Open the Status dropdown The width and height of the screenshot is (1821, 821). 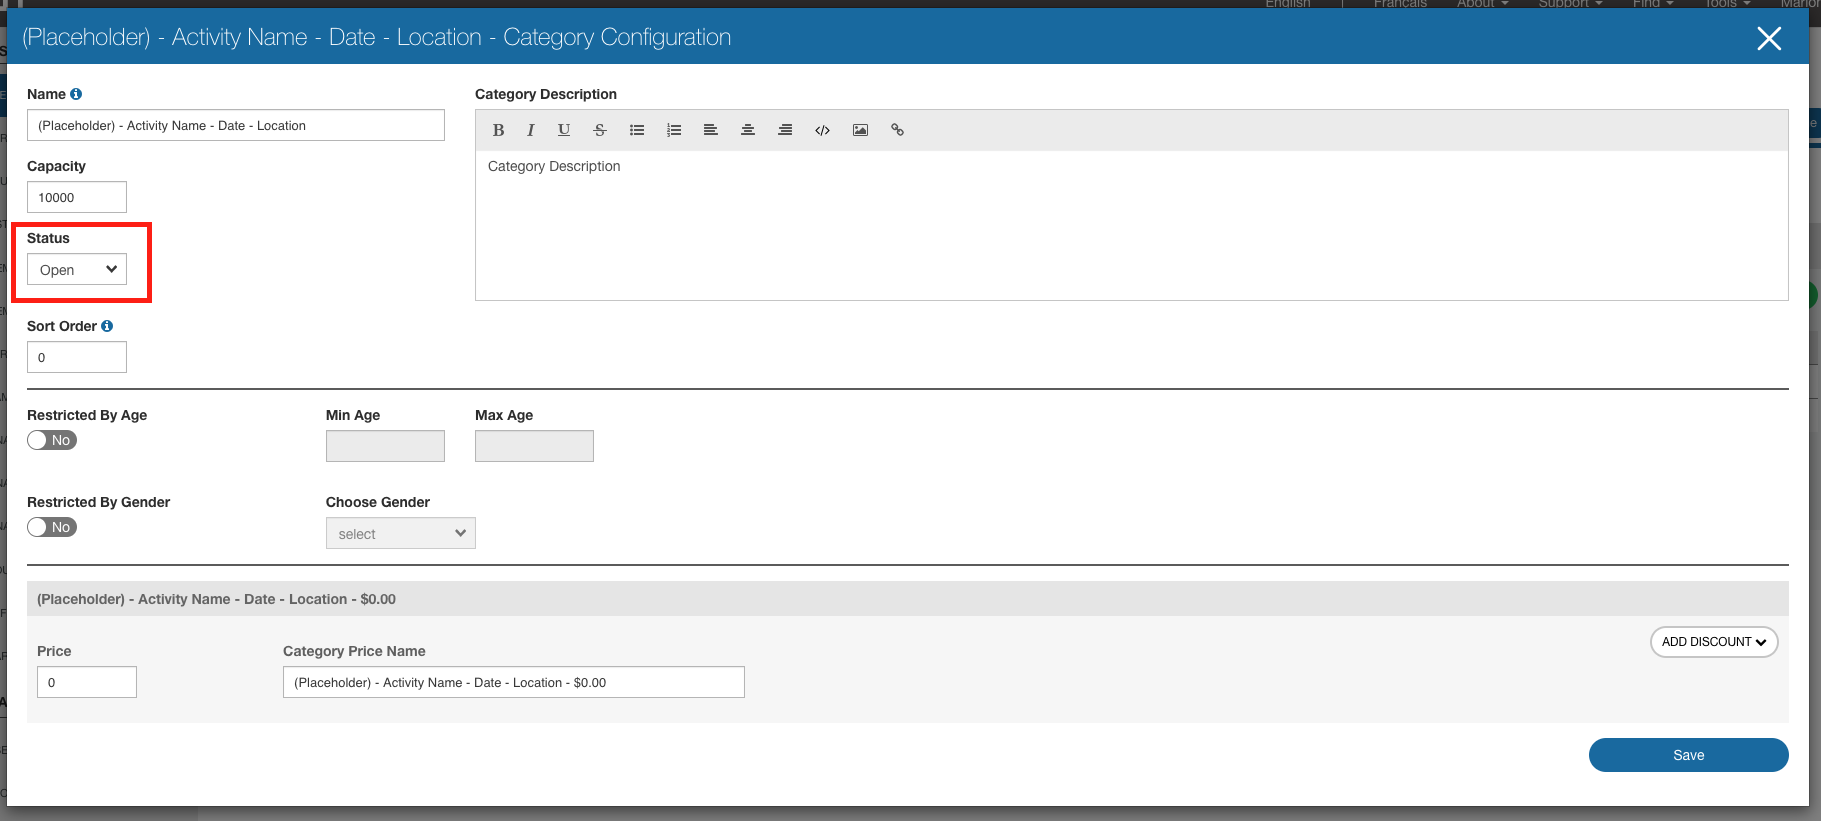pyautogui.click(x=77, y=269)
